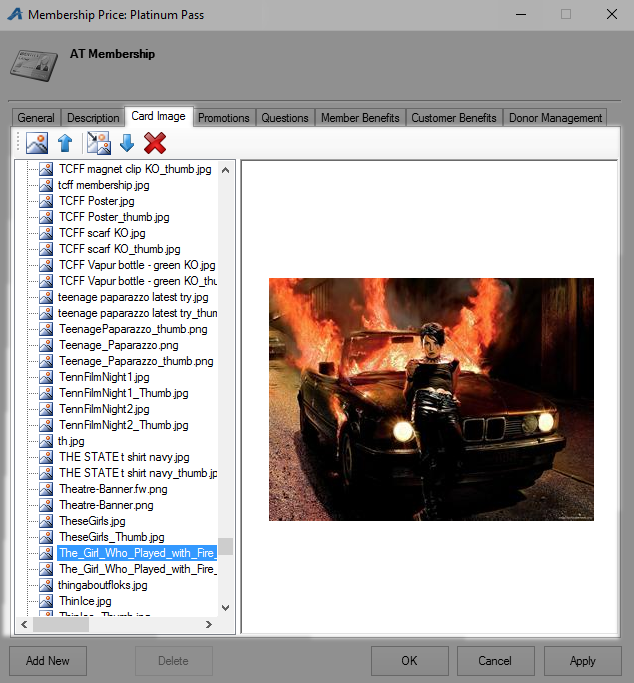This screenshot has height=683, width=634.
Task: Click the import images toolbar icon
Action: click(99, 143)
